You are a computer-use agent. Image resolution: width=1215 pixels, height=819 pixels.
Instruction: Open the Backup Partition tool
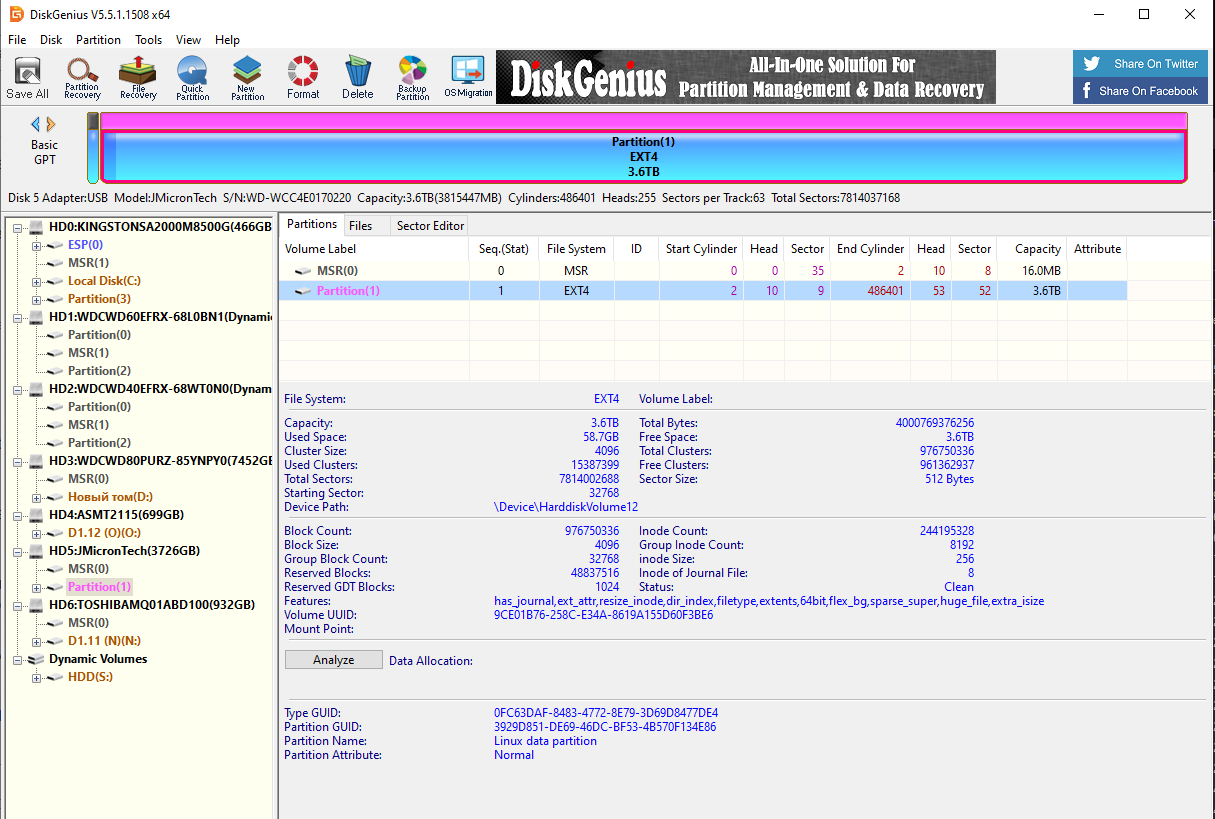412,77
